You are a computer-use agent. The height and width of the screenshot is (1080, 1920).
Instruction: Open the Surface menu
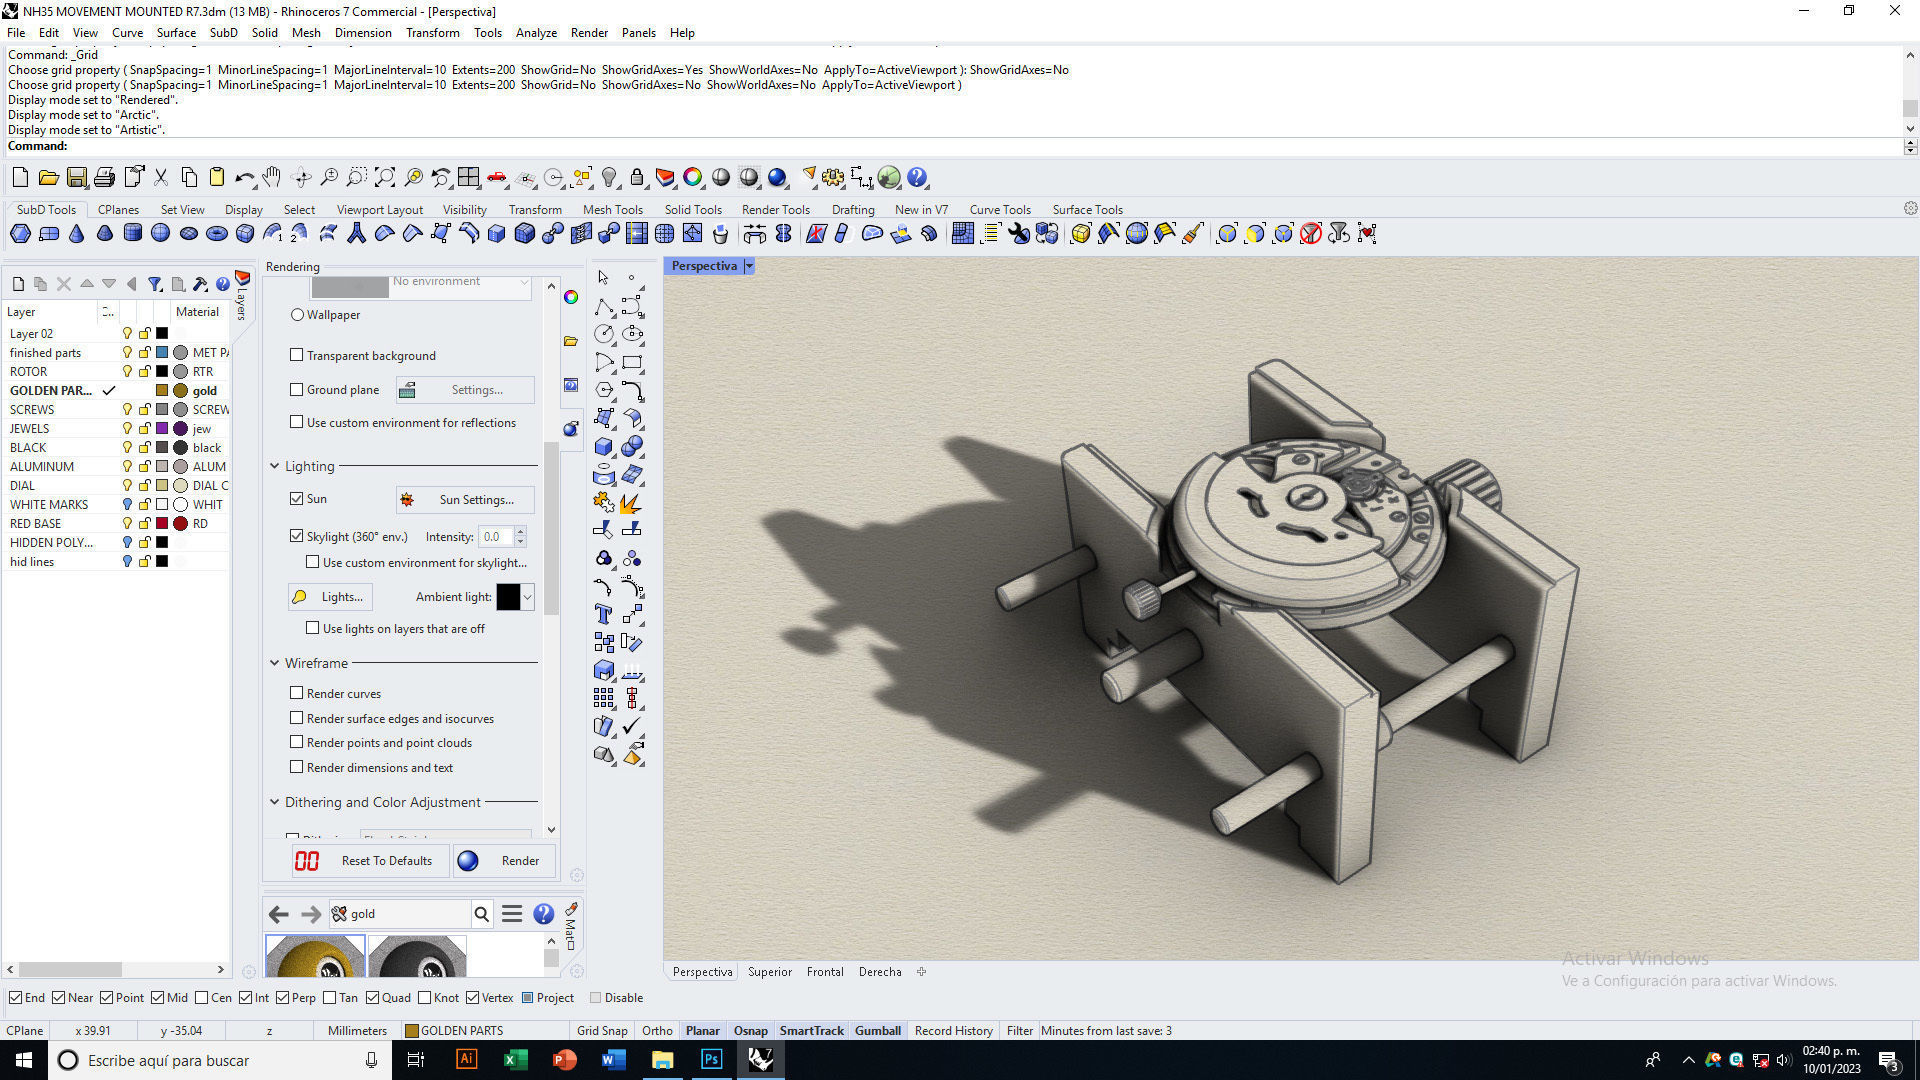(176, 33)
